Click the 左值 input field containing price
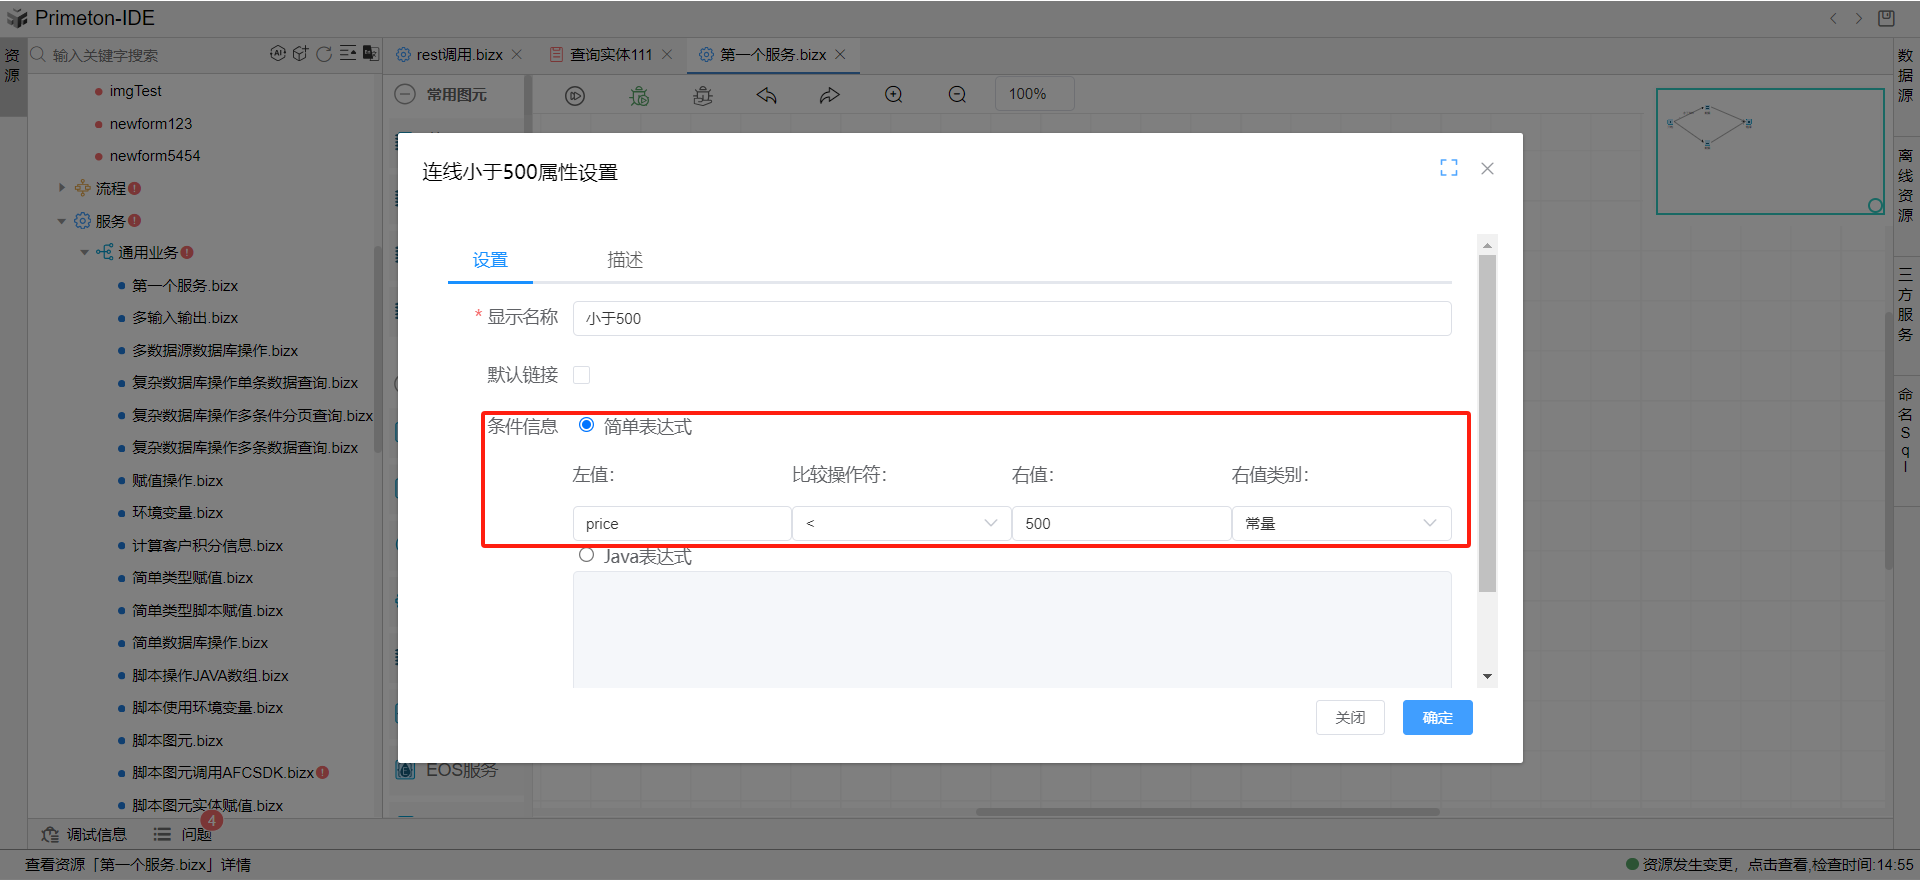 pos(681,523)
